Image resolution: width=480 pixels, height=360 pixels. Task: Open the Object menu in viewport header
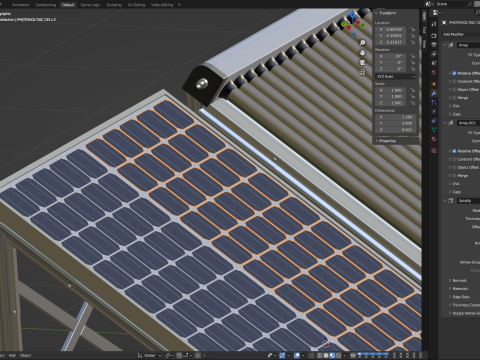[x=26, y=355]
